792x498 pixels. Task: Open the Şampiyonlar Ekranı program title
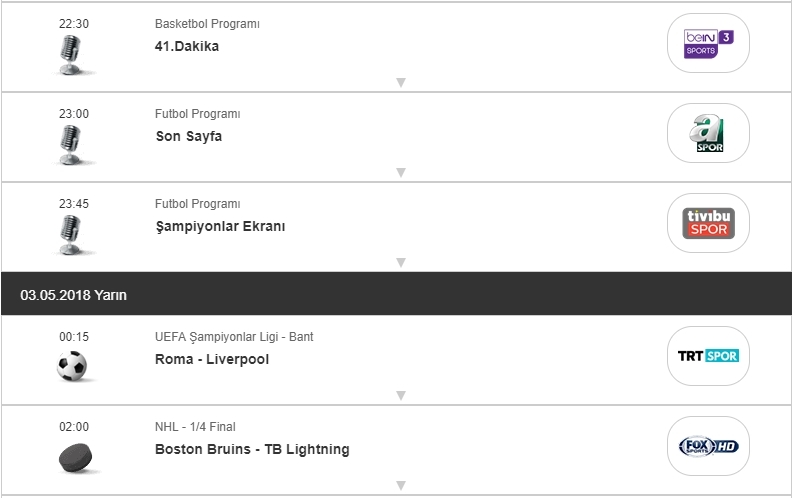(220, 226)
